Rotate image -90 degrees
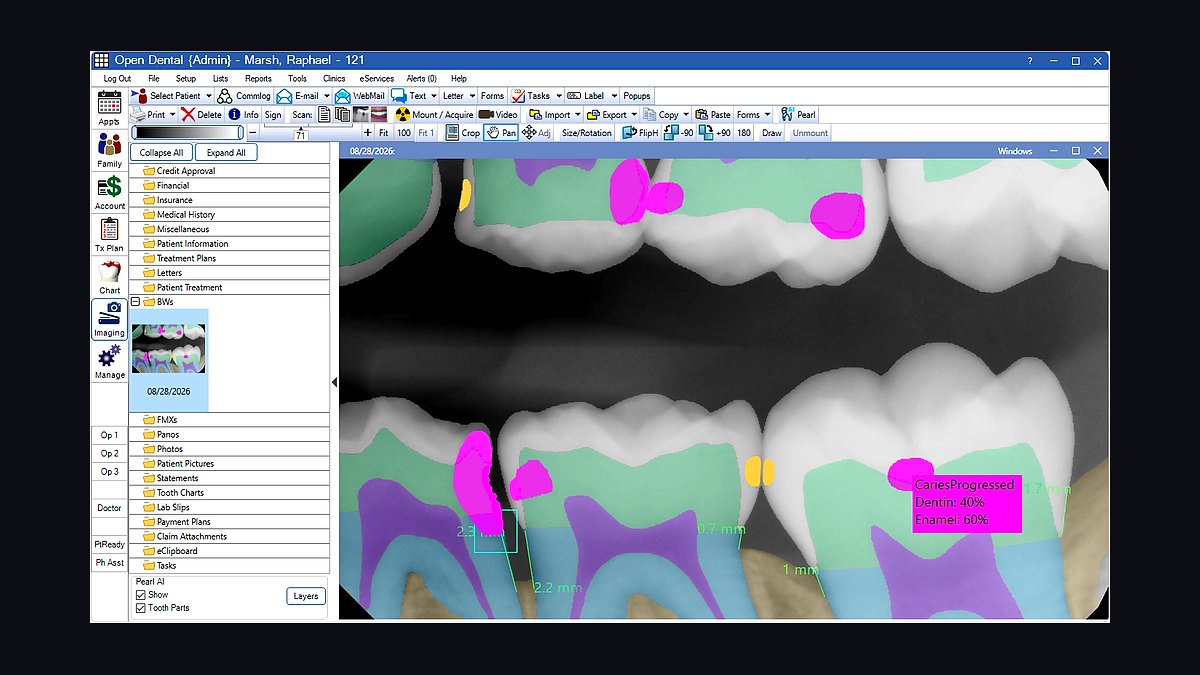This screenshot has width=1200, height=675. (x=679, y=133)
